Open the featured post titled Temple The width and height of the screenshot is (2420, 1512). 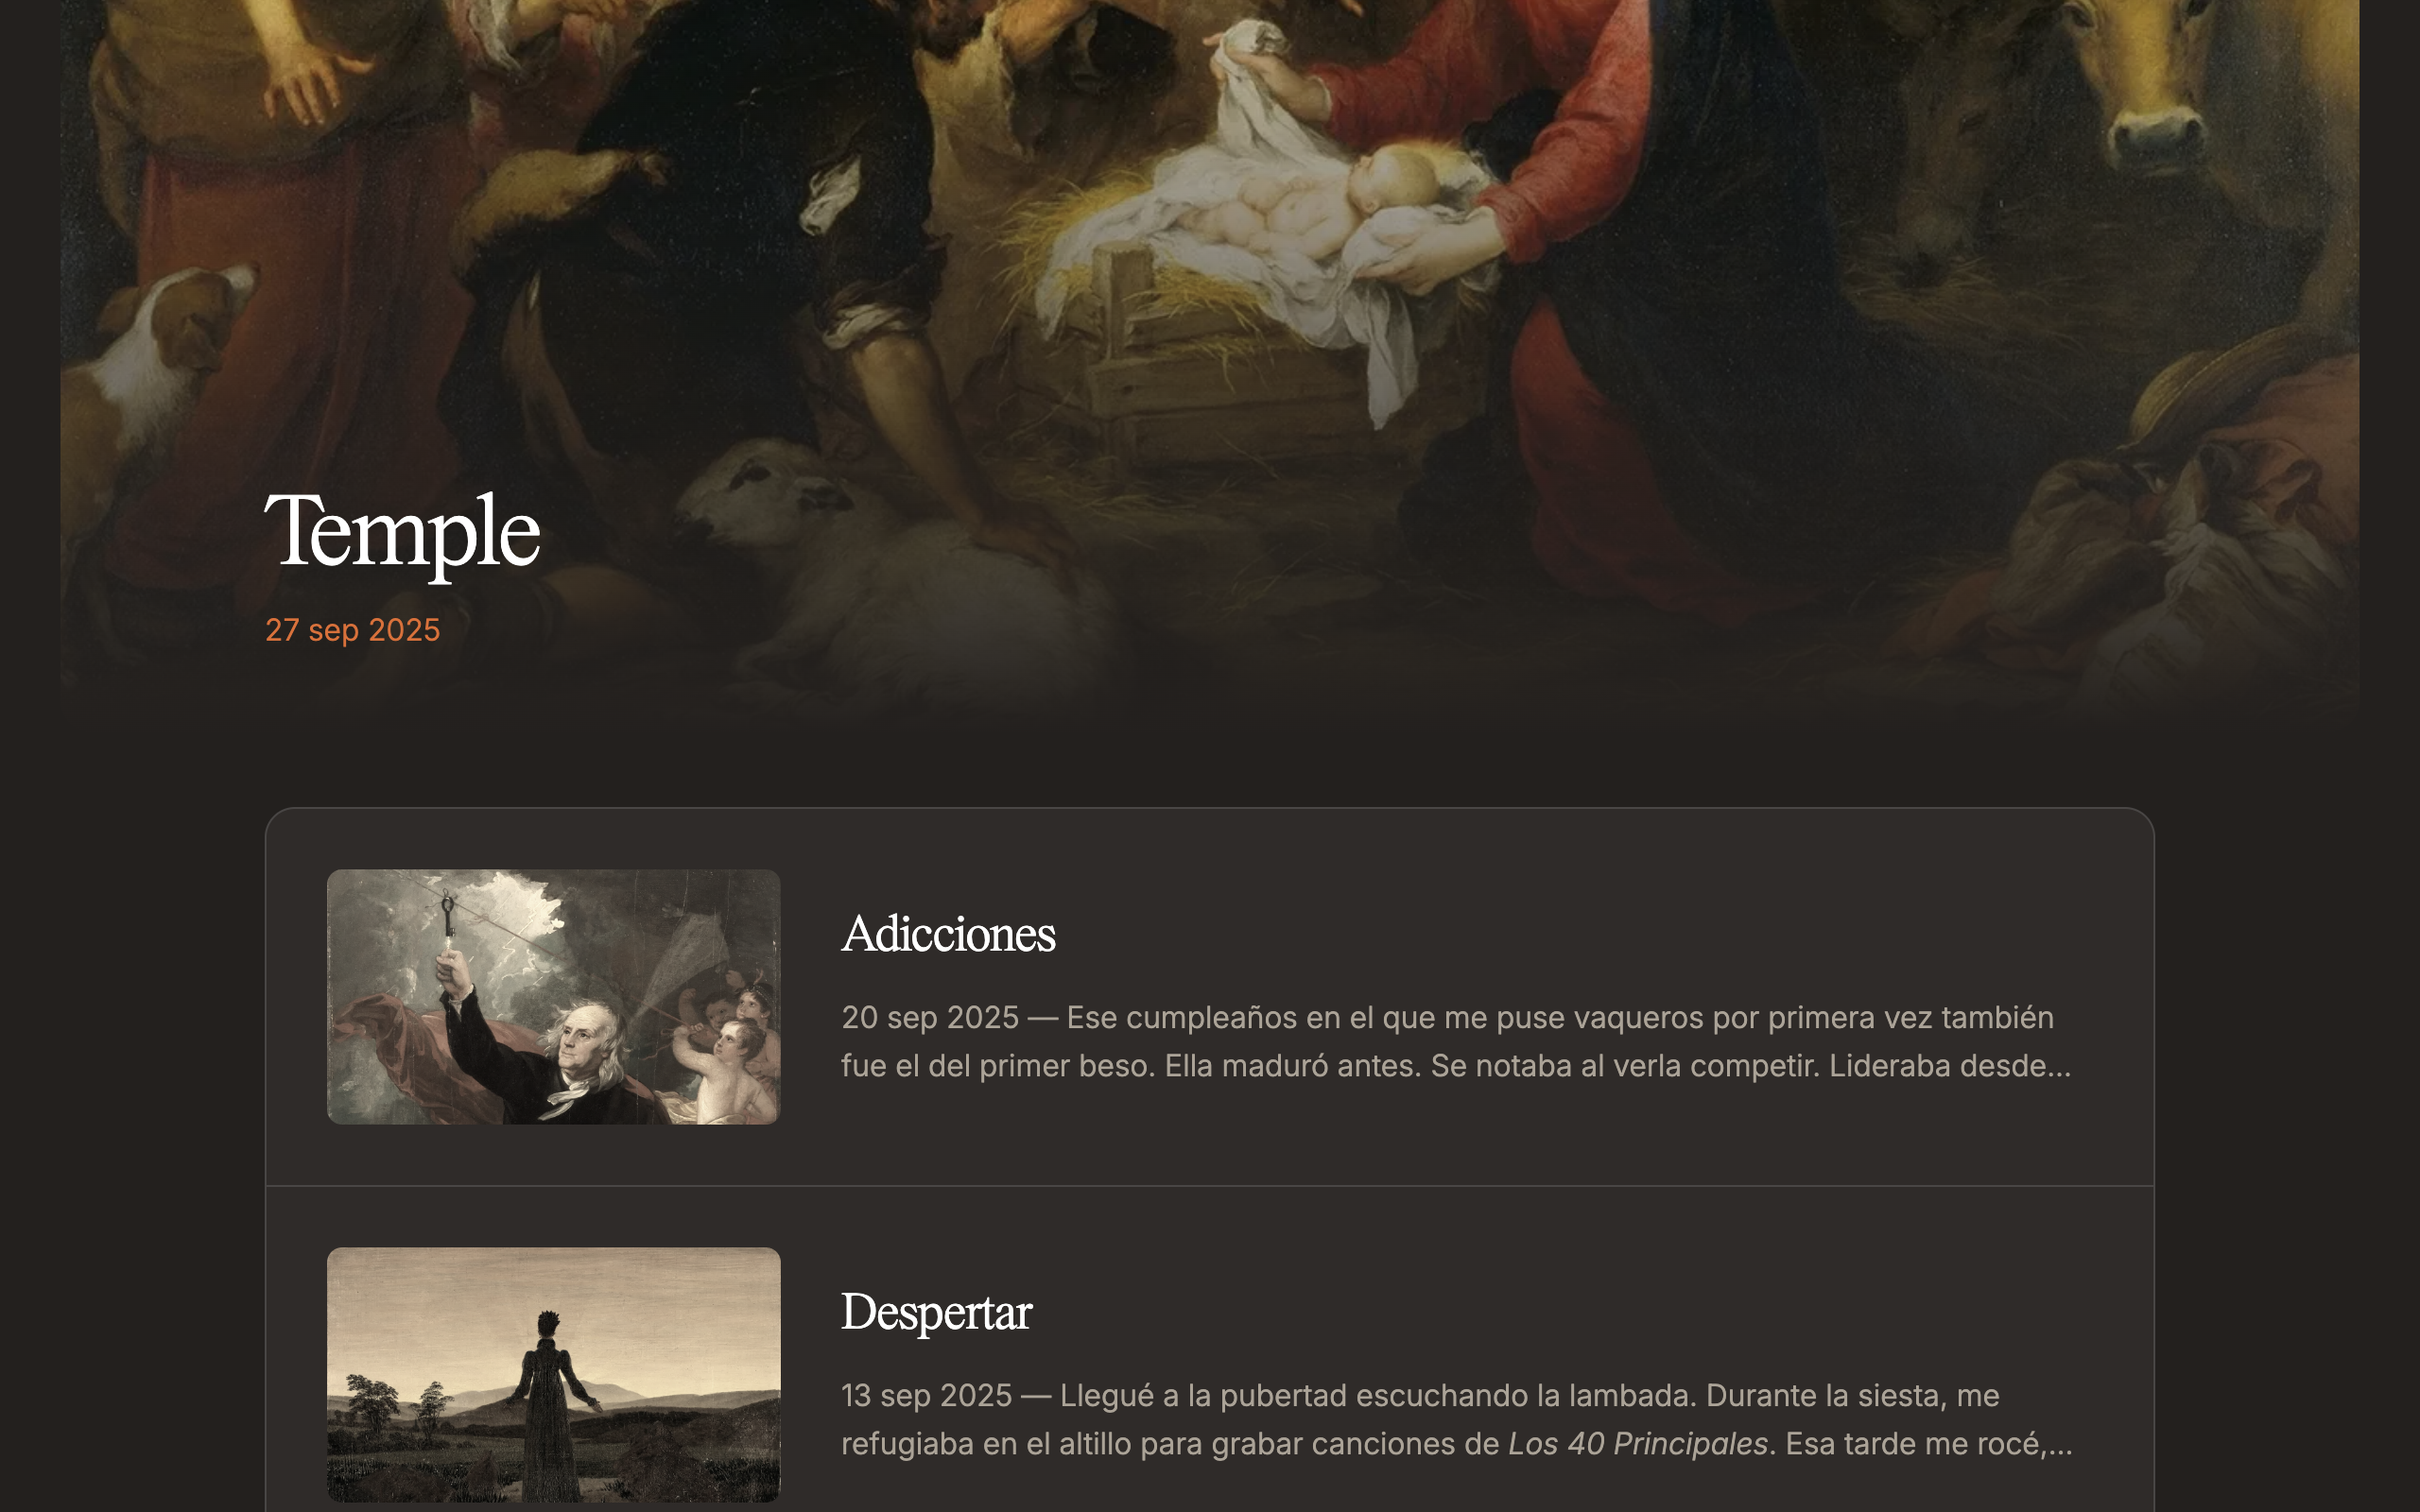[402, 533]
